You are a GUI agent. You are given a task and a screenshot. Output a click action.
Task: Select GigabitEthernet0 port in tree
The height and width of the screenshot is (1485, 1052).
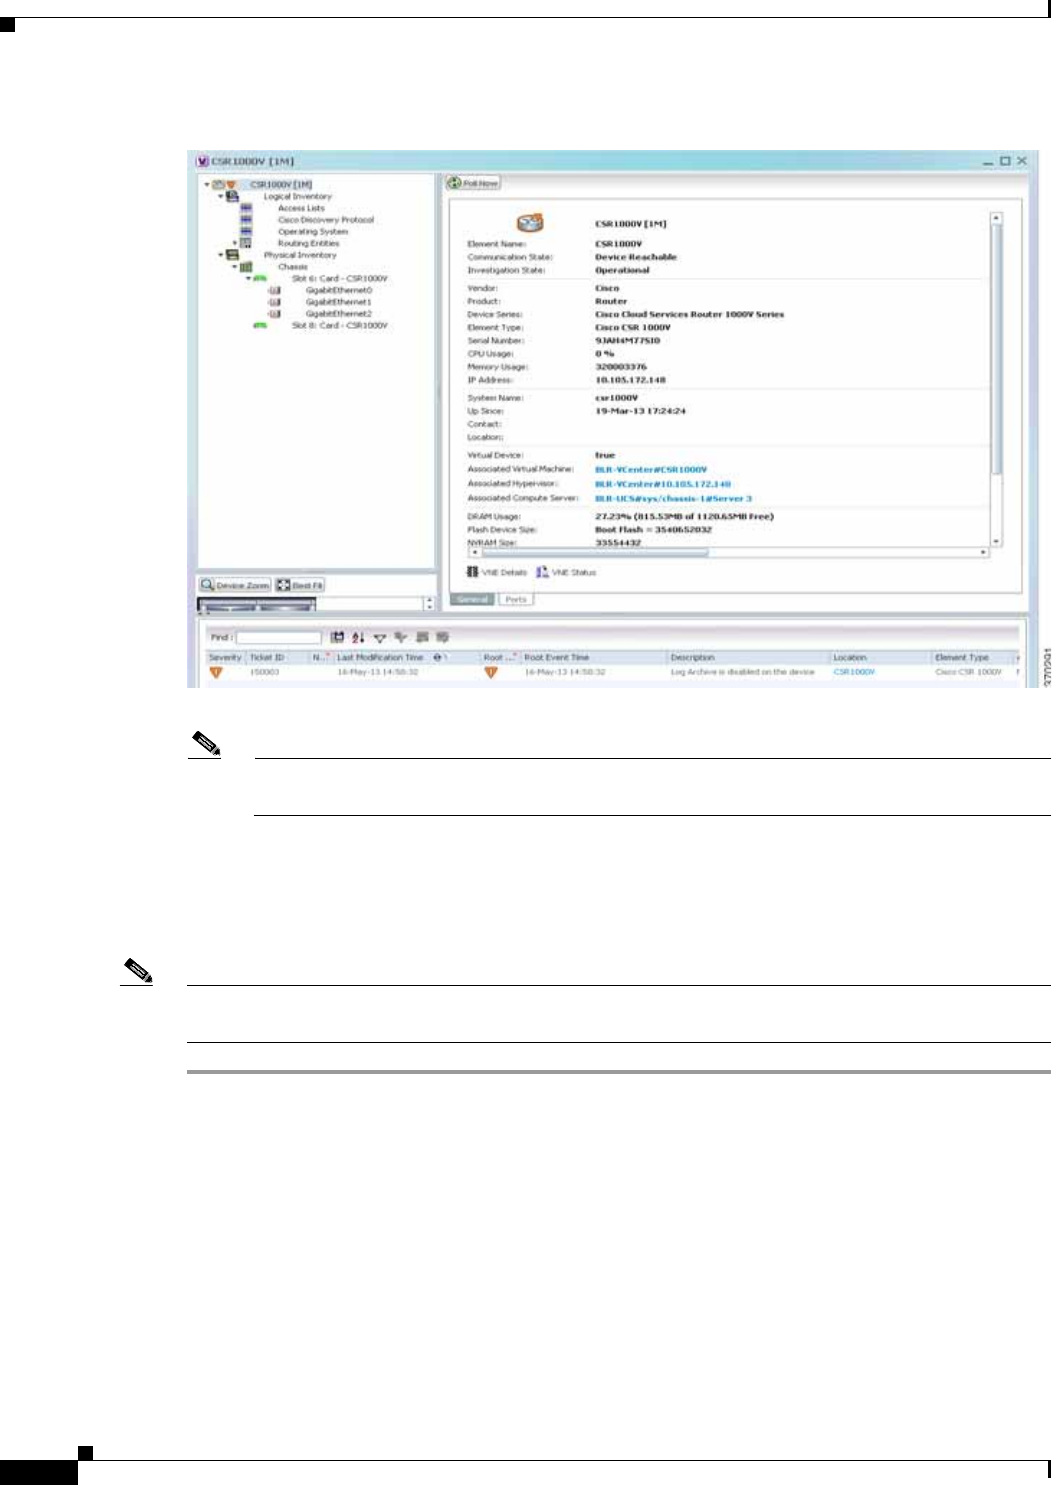pos(339,290)
